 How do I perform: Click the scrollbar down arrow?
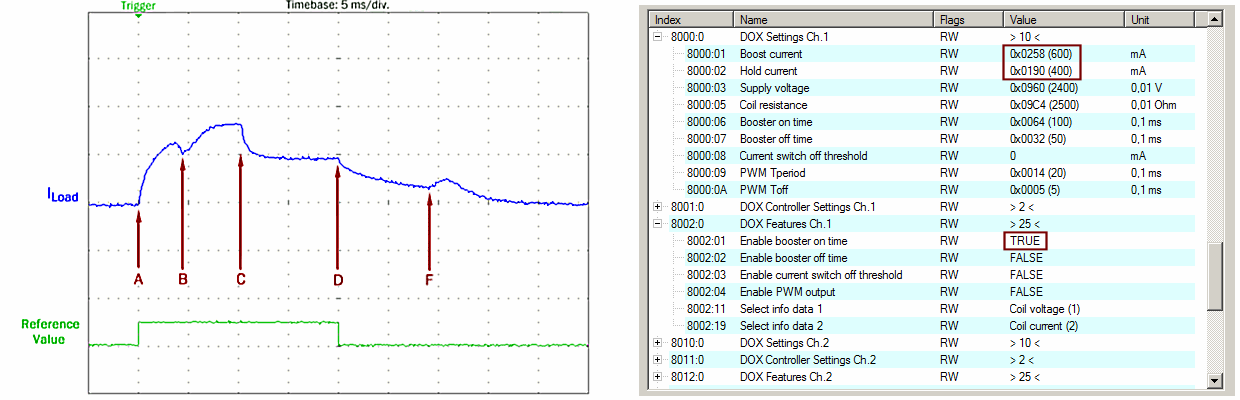(x=1215, y=380)
